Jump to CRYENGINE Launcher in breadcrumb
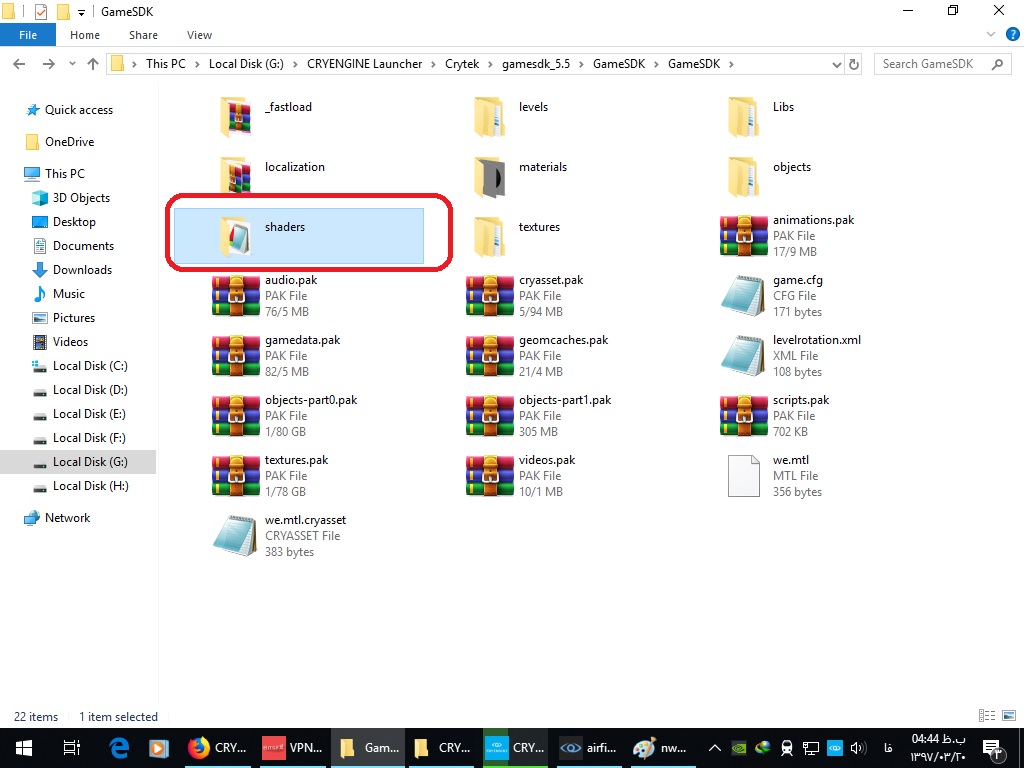 (x=365, y=64)
